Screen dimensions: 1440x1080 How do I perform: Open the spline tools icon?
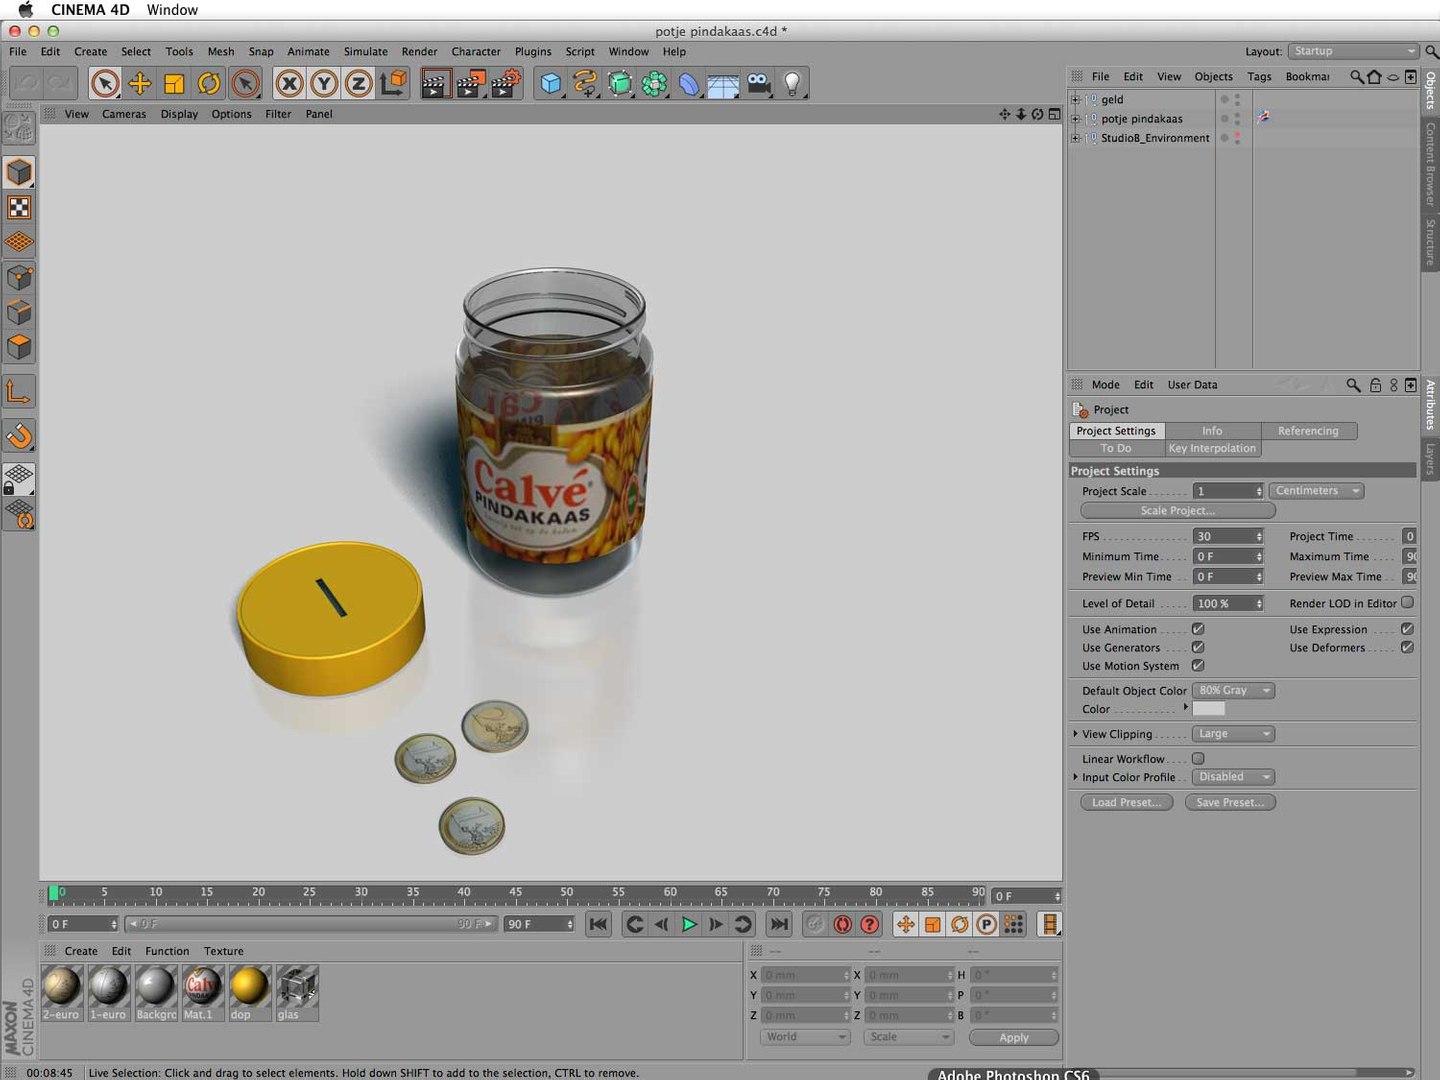point(585,84)
